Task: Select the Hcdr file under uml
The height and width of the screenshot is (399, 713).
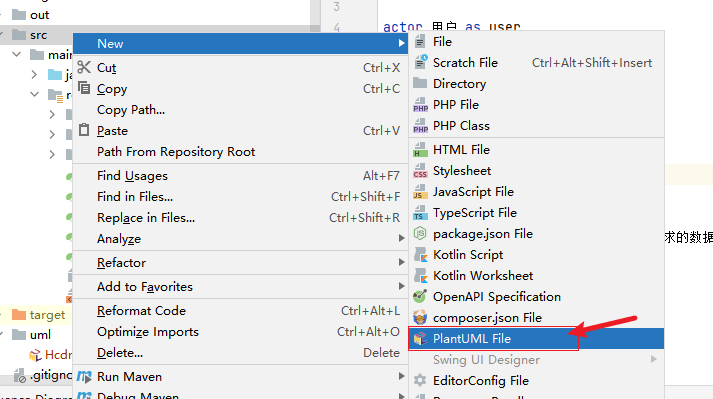Action: (x=50, y=354)
